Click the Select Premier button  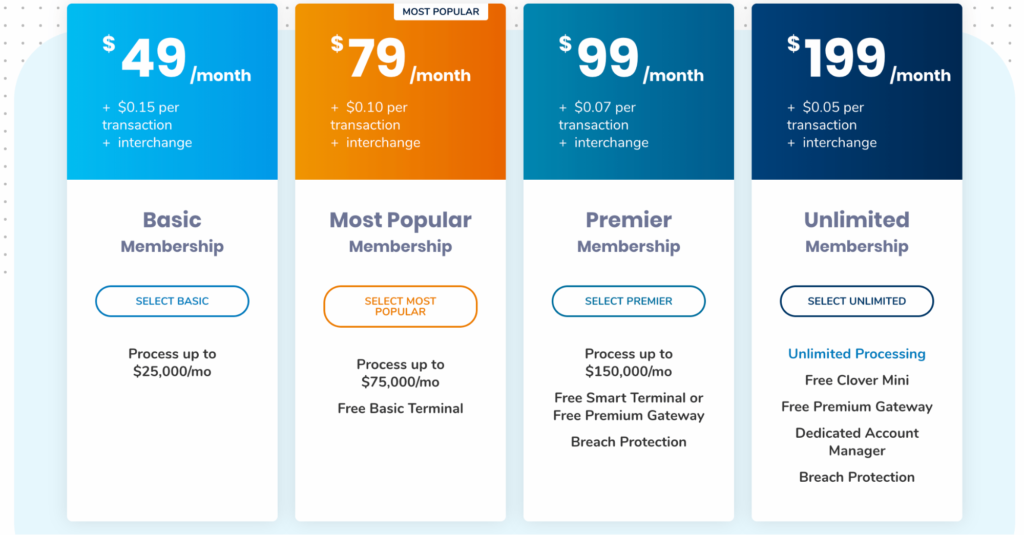(628, 301)
